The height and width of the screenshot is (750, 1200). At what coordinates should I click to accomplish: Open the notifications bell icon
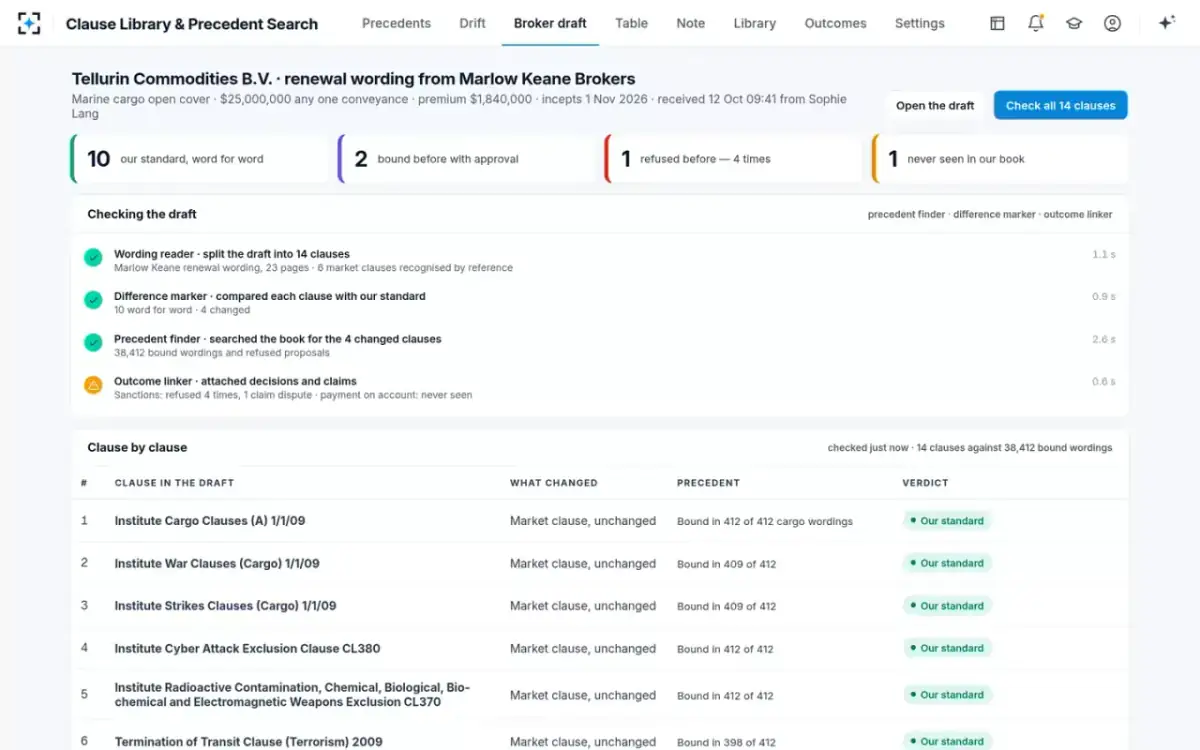click(x=1036, y=23)
